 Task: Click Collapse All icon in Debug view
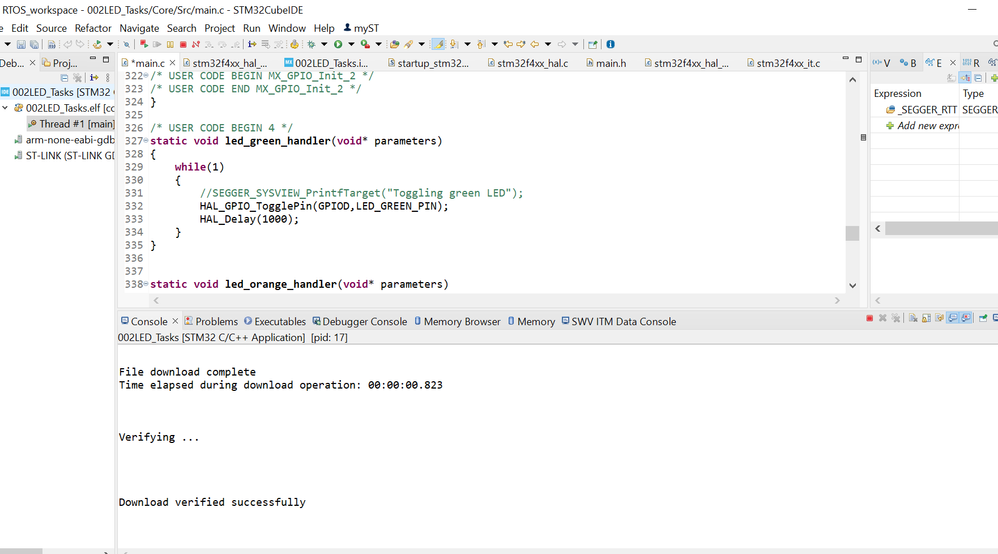point(64,78)
